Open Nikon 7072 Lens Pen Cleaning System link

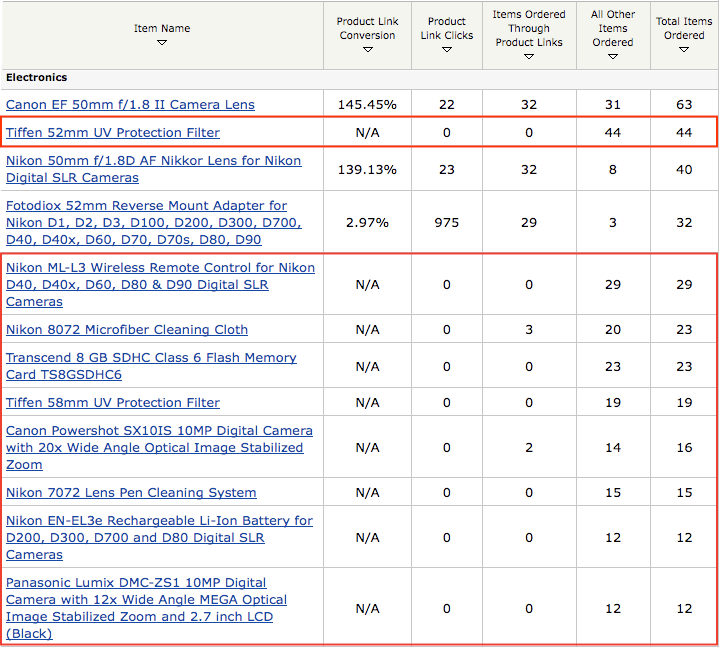(131, 493)
